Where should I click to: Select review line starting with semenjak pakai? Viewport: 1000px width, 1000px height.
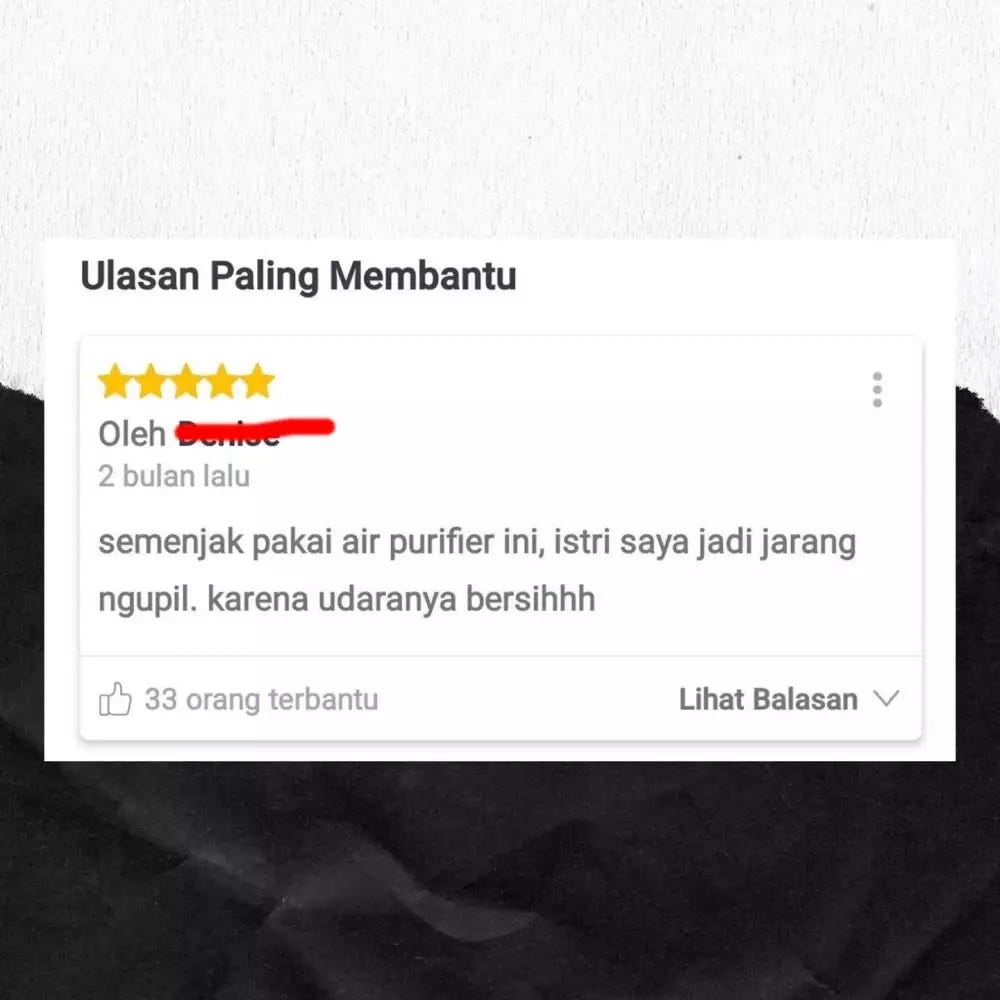click(x=477, y=543)
